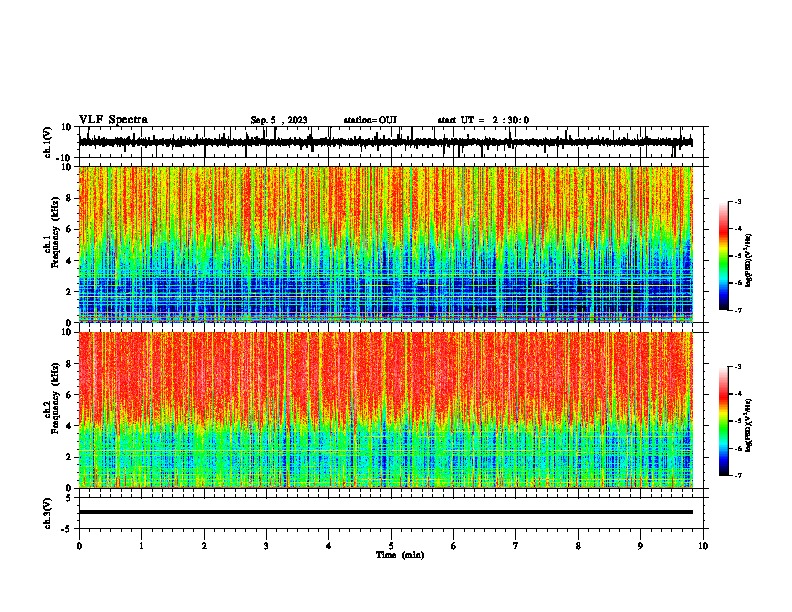Click the time-axis tick label "7"
The height and width of the screenshot is (612, 792).
click(516, 546)
